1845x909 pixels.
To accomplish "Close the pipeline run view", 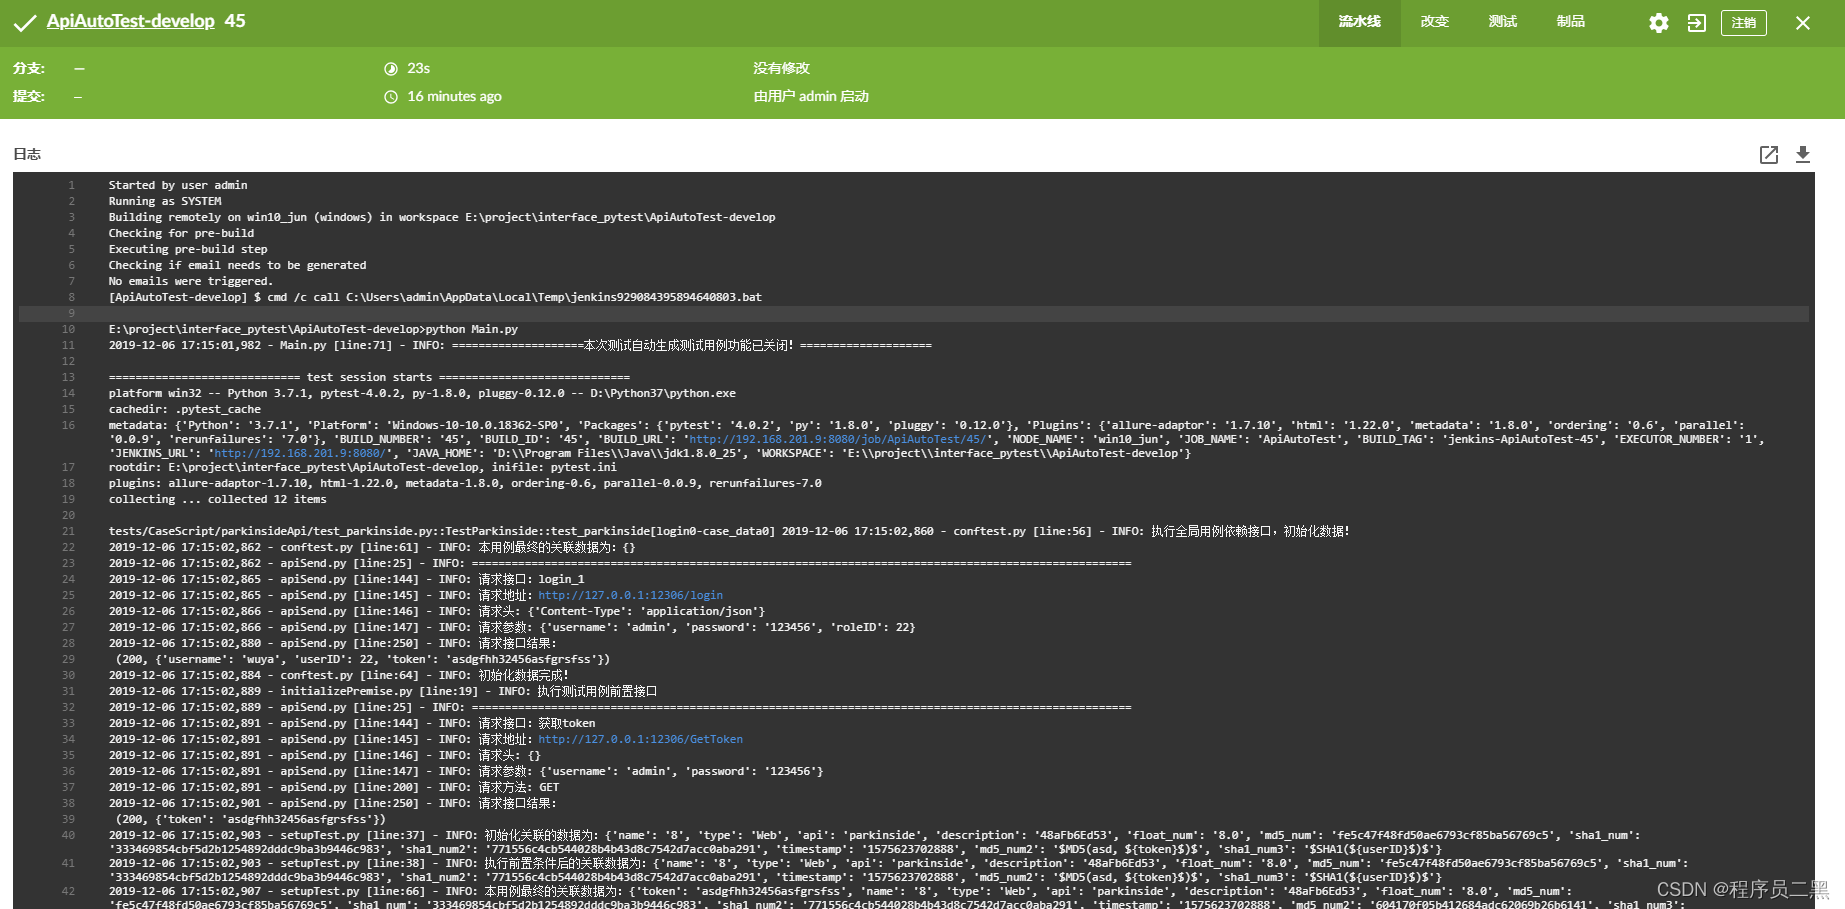I will (x=1803, y=23).
